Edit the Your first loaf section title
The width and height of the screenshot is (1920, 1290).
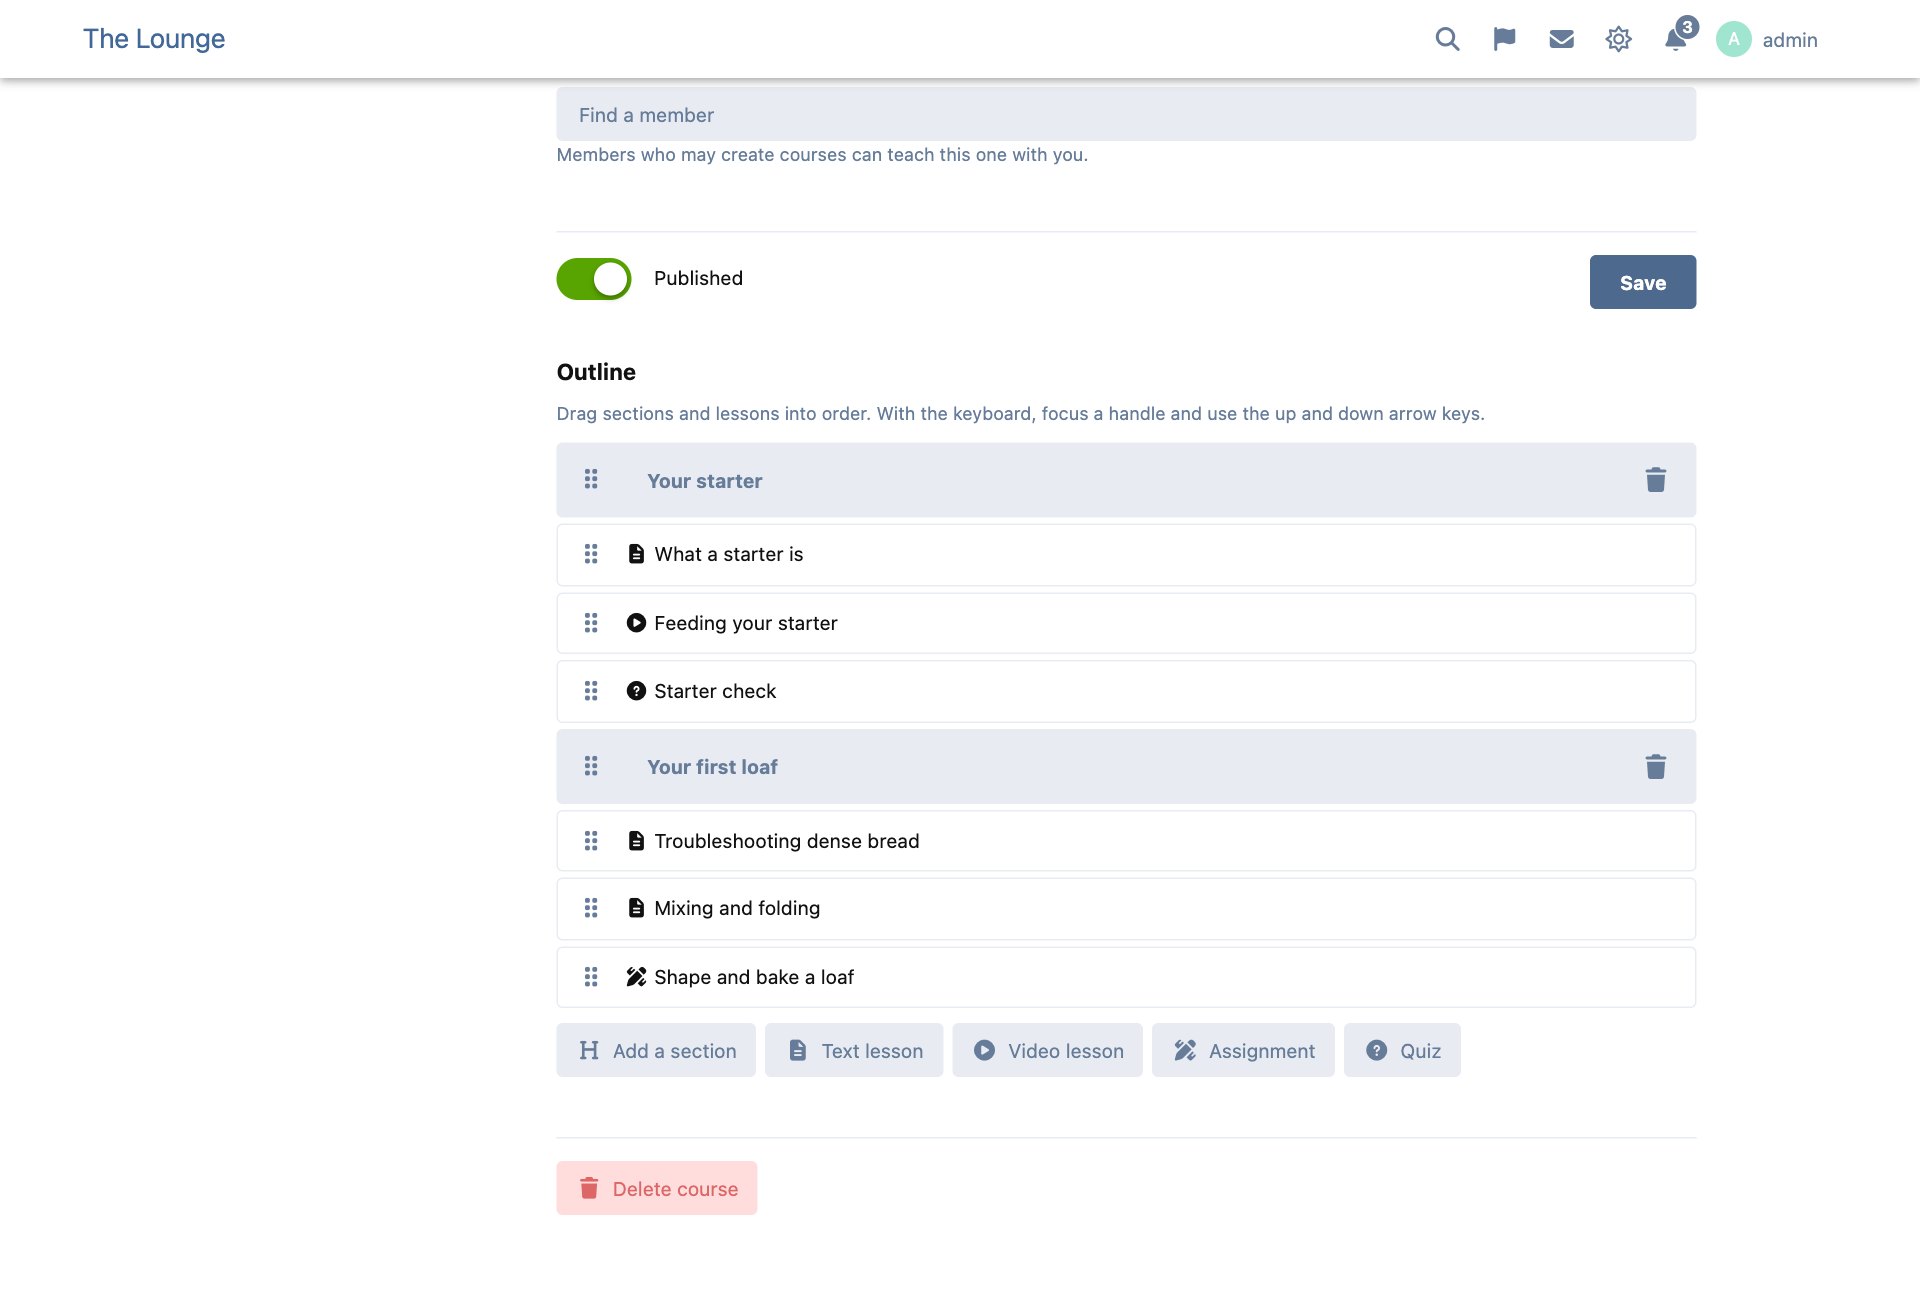tap(712, 767)
